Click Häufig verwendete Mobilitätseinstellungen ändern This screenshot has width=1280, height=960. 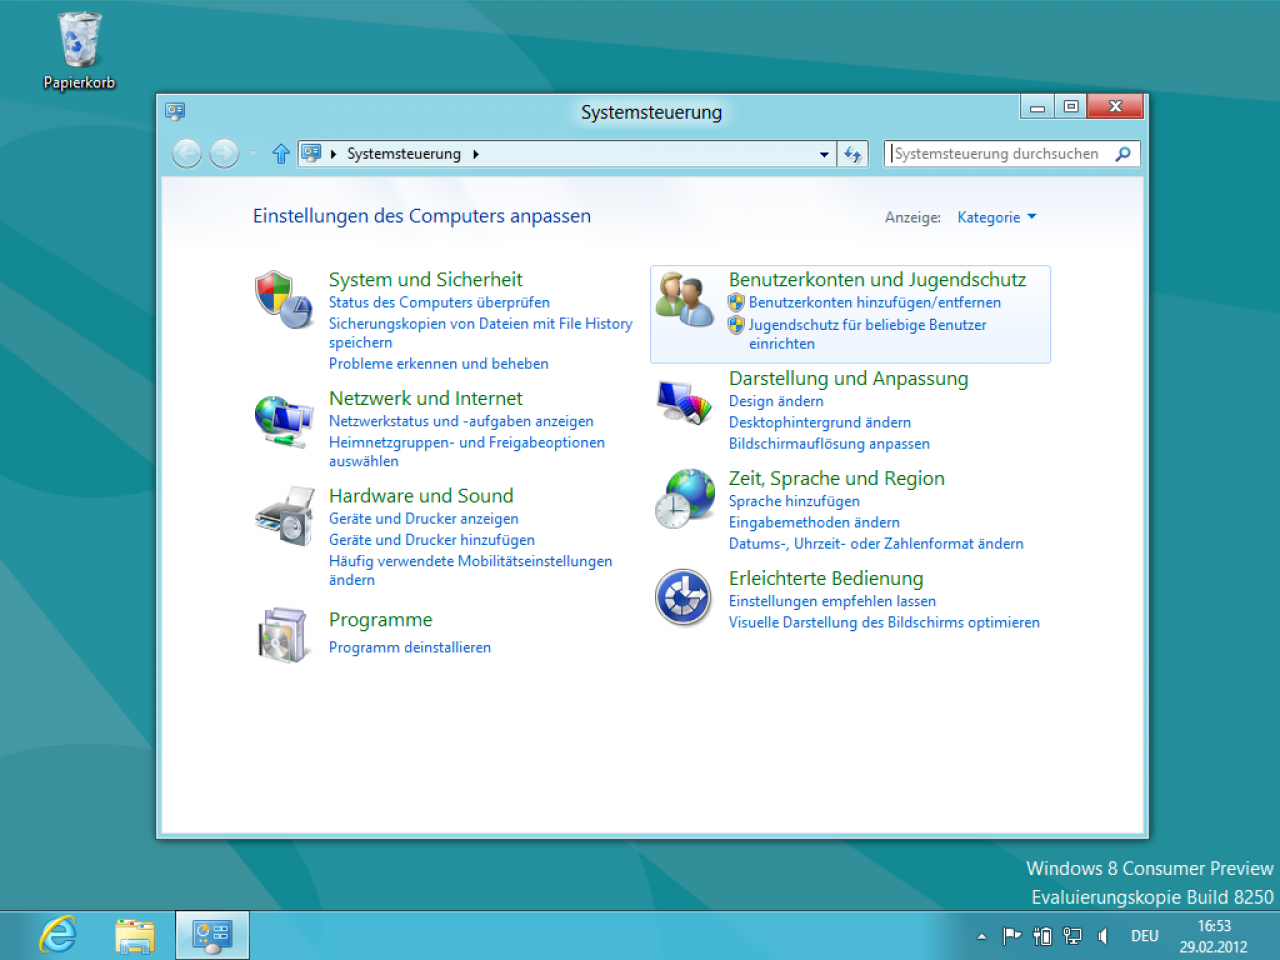coord(470,571)
